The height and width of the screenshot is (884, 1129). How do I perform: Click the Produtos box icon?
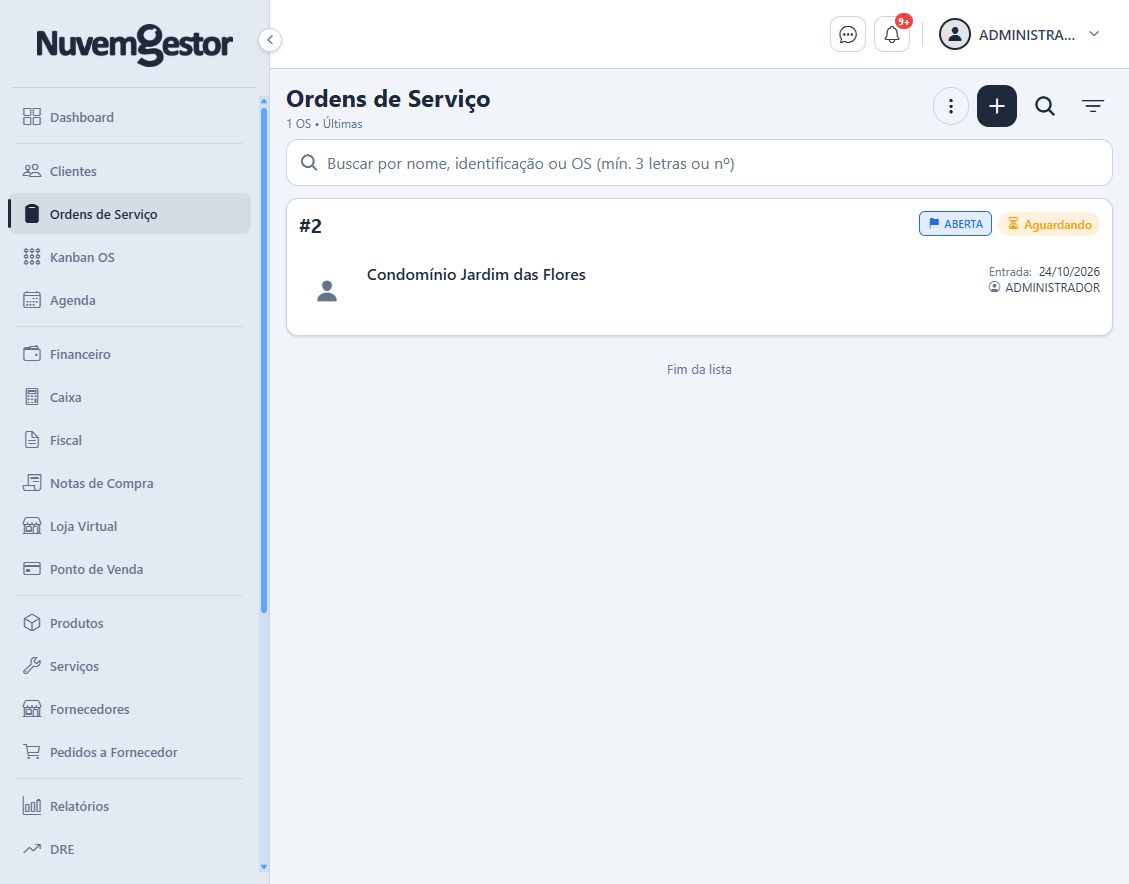pyautogui.click(x=32, y=623)
